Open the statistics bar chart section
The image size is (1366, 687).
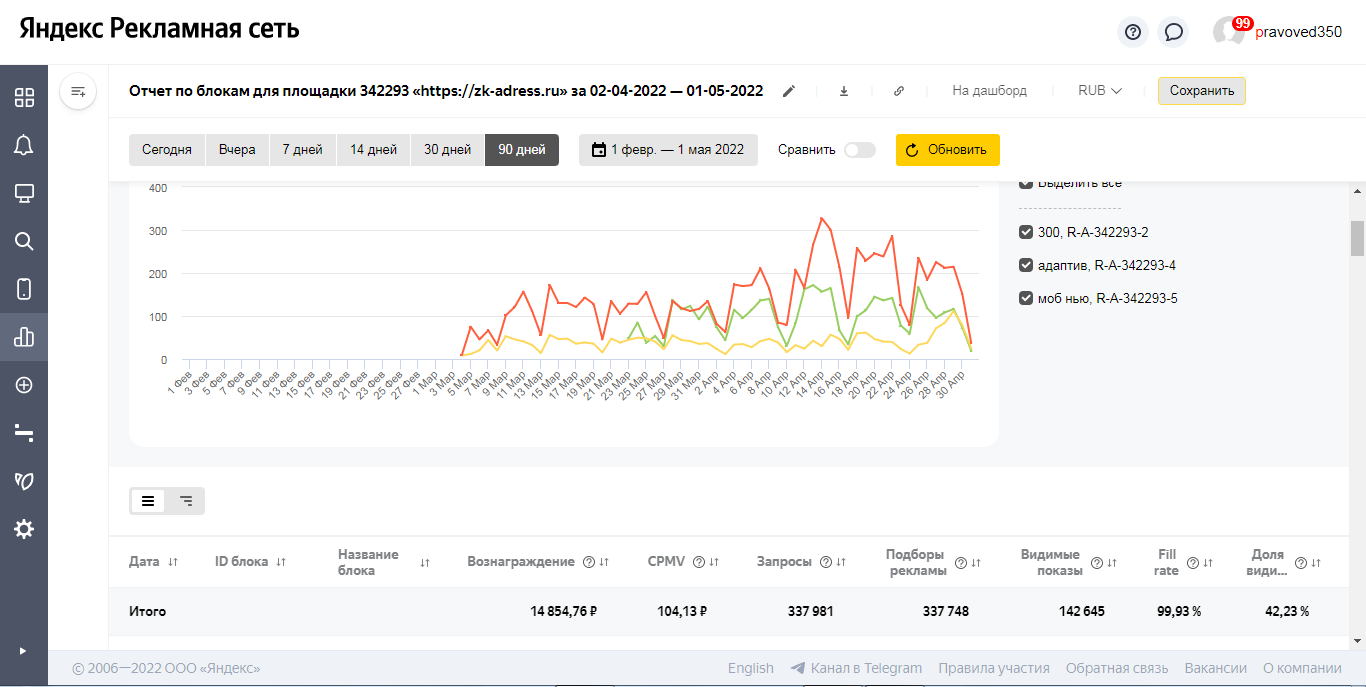(24, 337)
